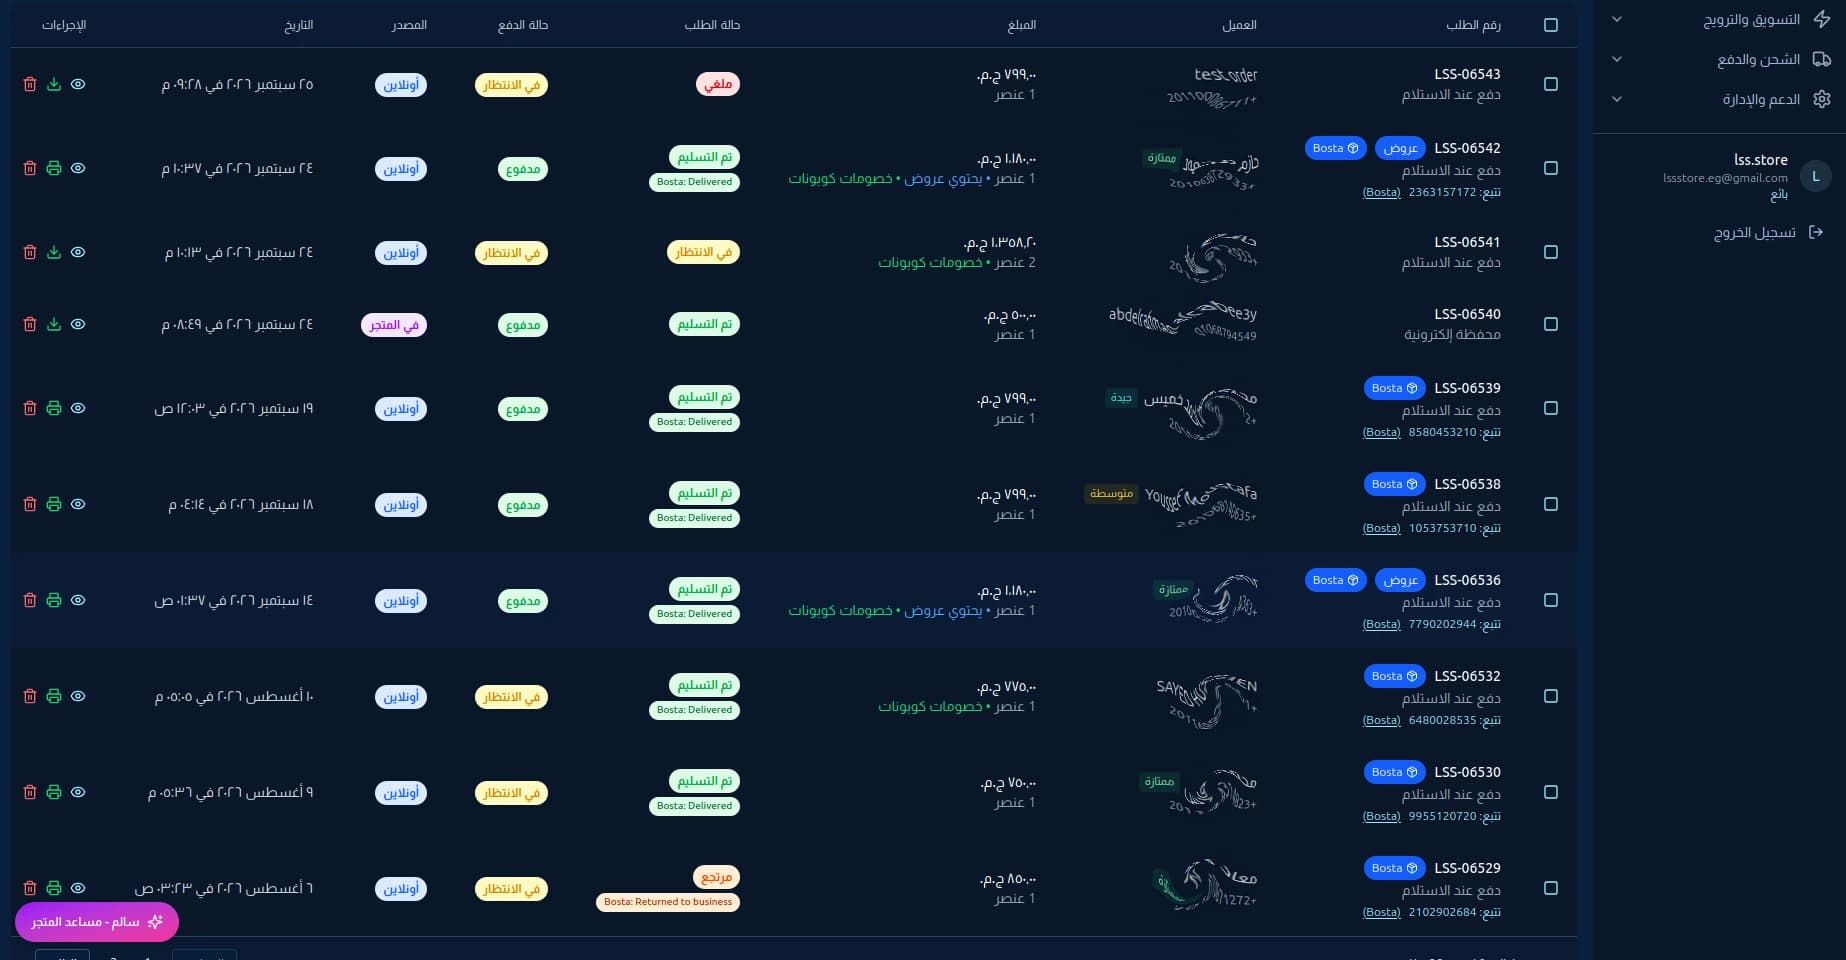Print order LSS-06529 printer icon

tap(54, 889)
